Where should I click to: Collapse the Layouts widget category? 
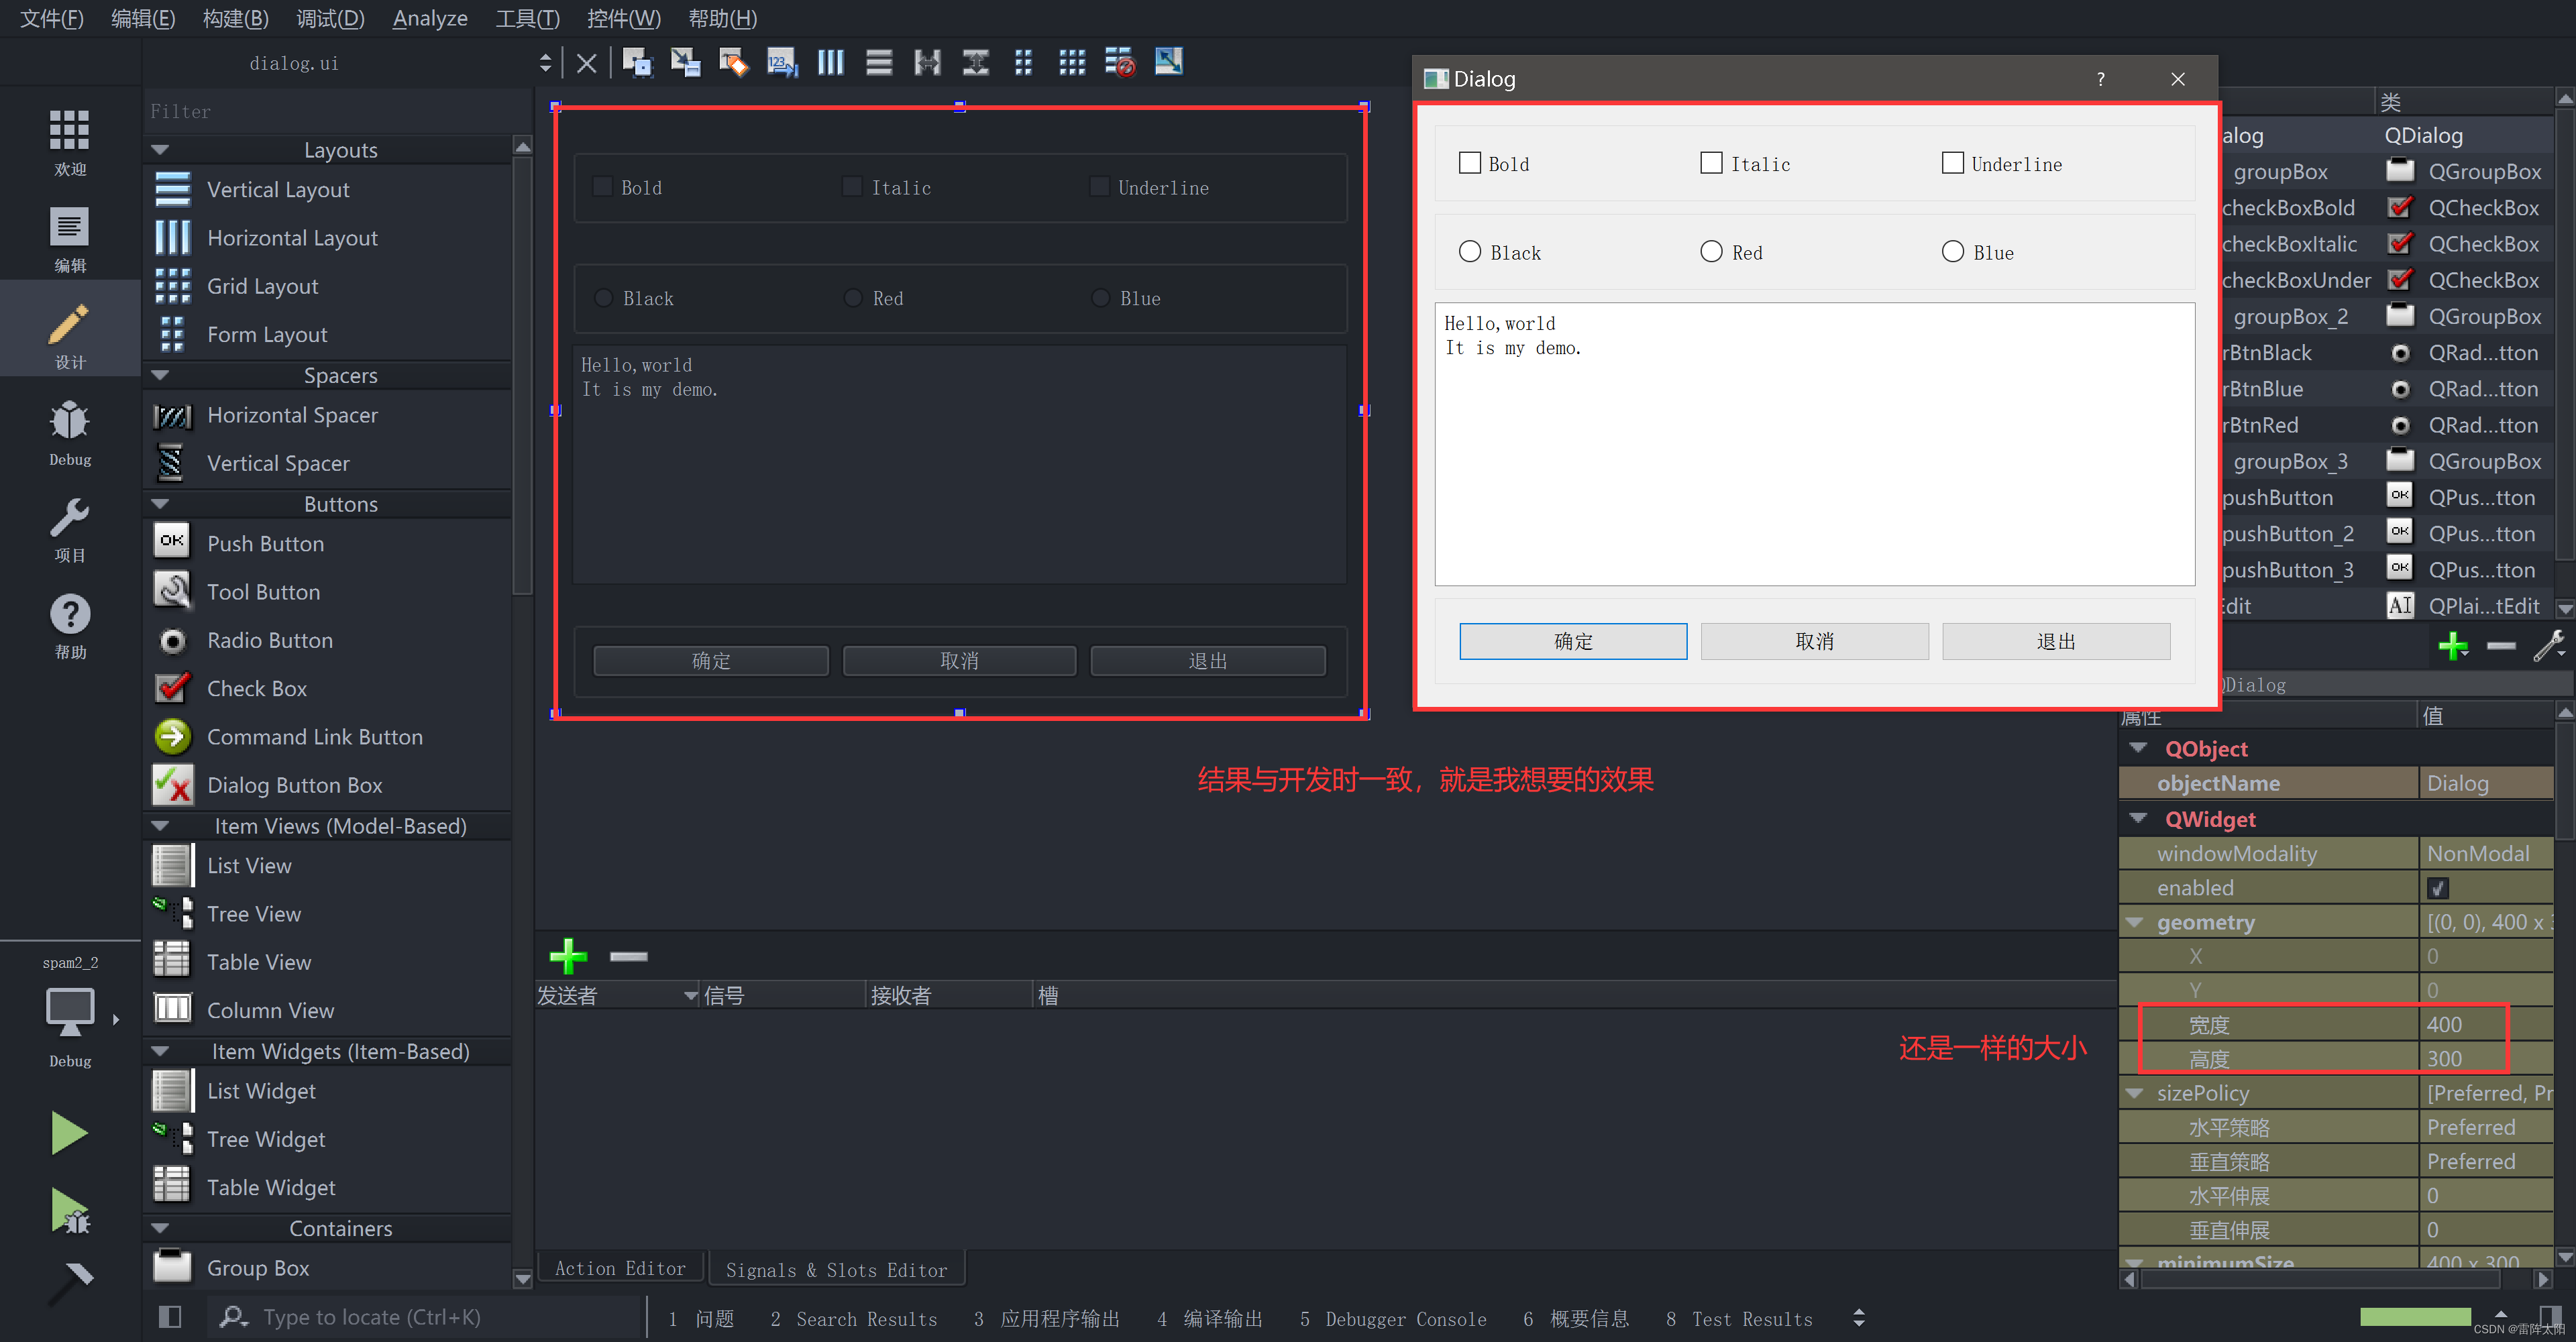tap(160, 150)
